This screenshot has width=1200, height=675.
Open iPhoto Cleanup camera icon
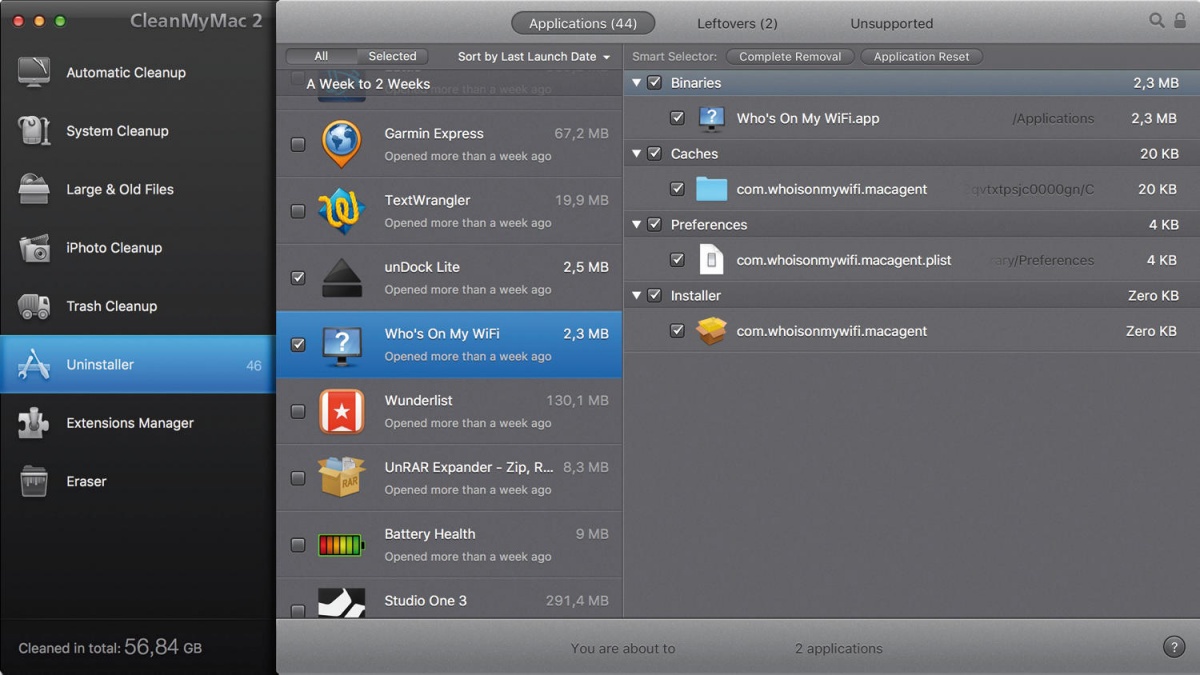tap(34, 248)
